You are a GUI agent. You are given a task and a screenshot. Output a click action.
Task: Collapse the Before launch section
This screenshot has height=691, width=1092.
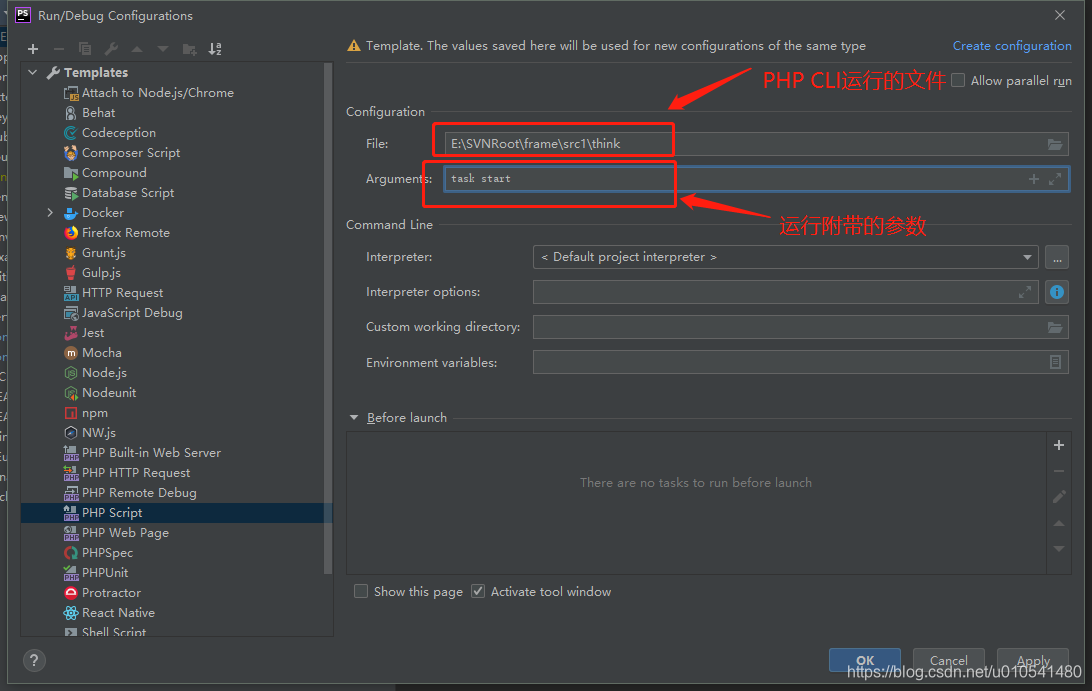(354, 418)
